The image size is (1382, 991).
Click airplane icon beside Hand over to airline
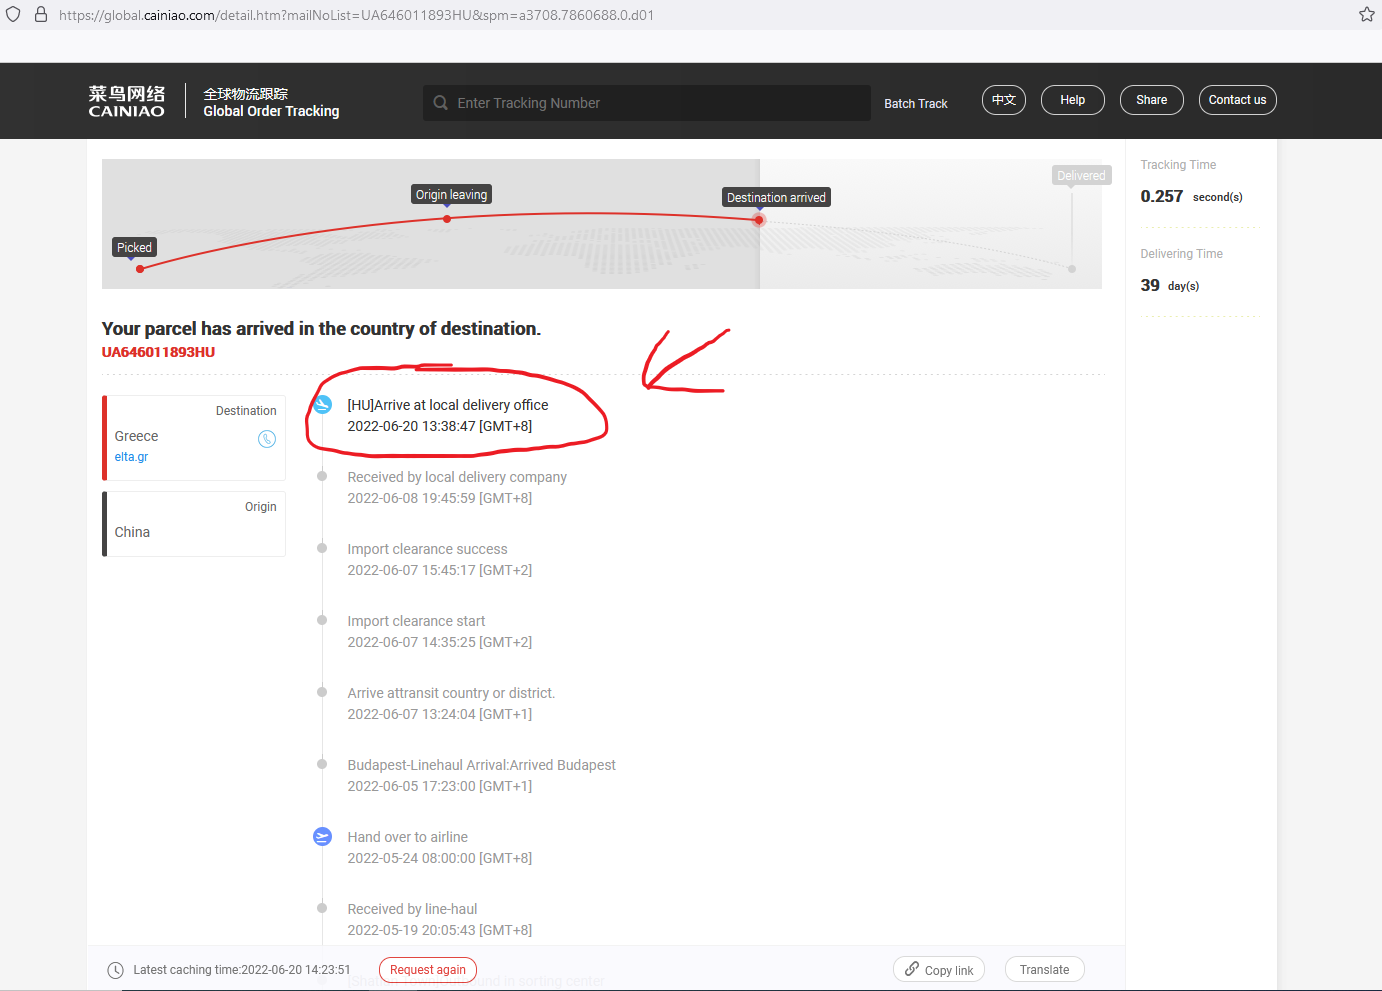[322, 836]
